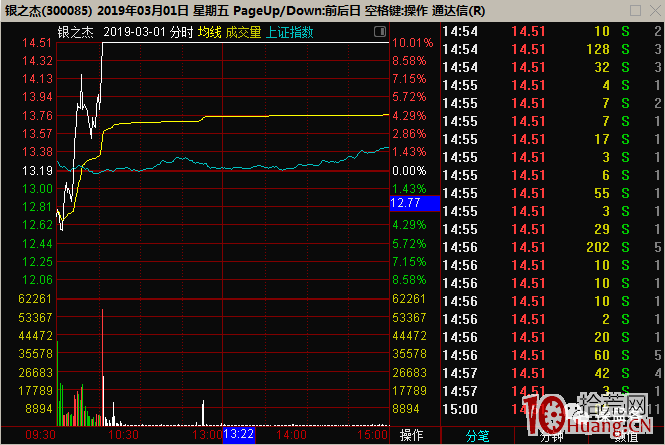Click the 均线 legend label
Screen dimensions: 665x445
click(210, 32)
